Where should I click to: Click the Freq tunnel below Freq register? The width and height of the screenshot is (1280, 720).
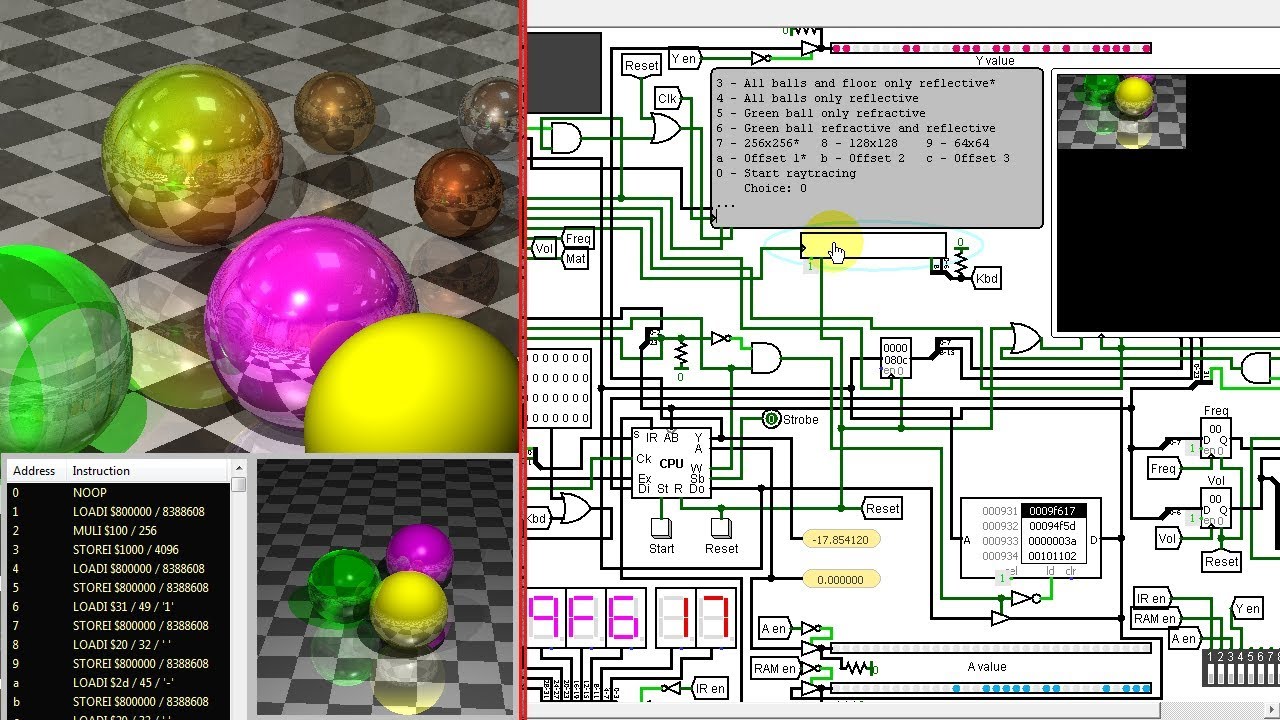tap(1165, 468)
